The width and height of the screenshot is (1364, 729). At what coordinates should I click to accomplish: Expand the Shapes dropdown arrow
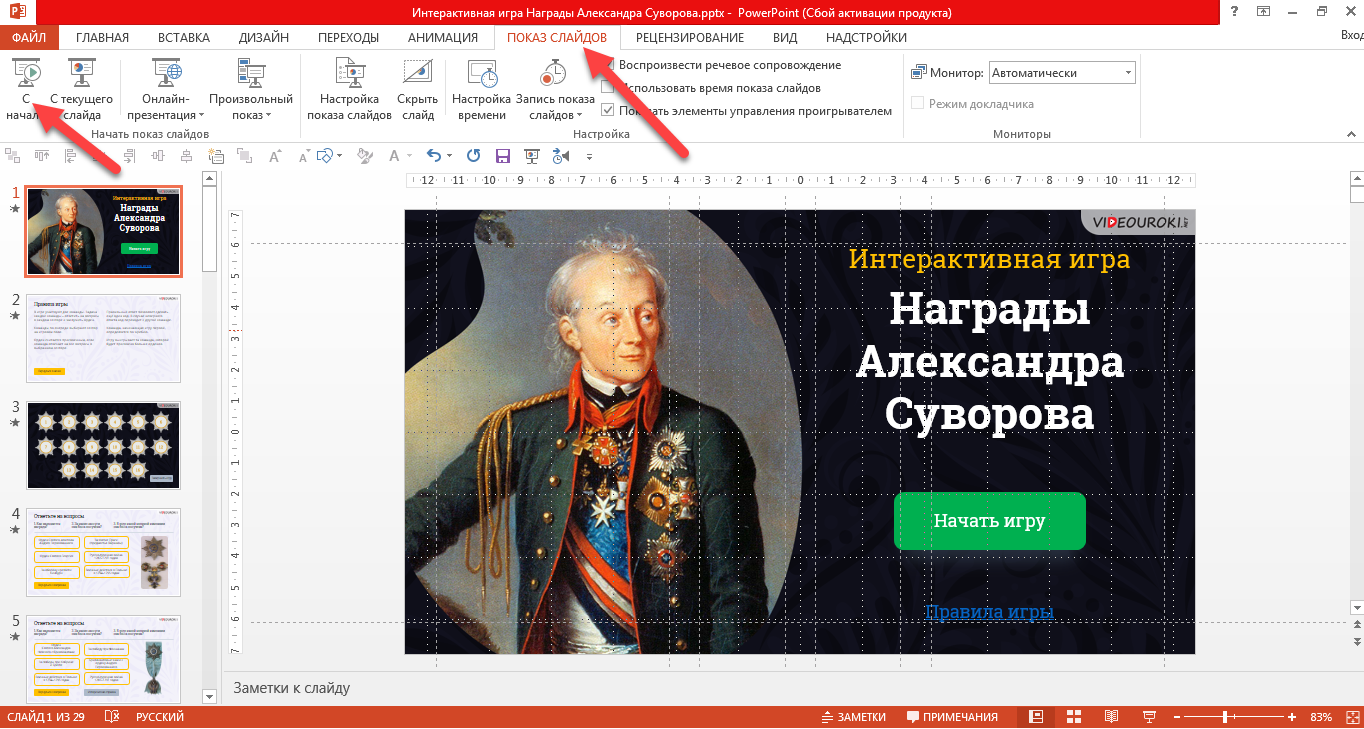tap(340, 156)
